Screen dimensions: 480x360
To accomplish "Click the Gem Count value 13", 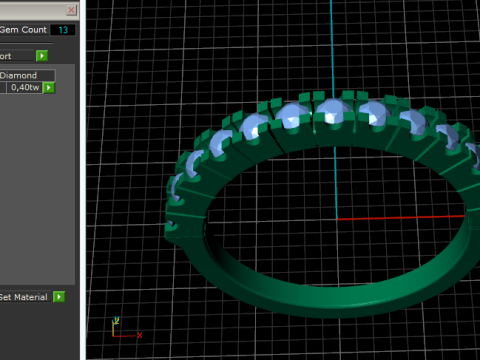I will point(63,30).
